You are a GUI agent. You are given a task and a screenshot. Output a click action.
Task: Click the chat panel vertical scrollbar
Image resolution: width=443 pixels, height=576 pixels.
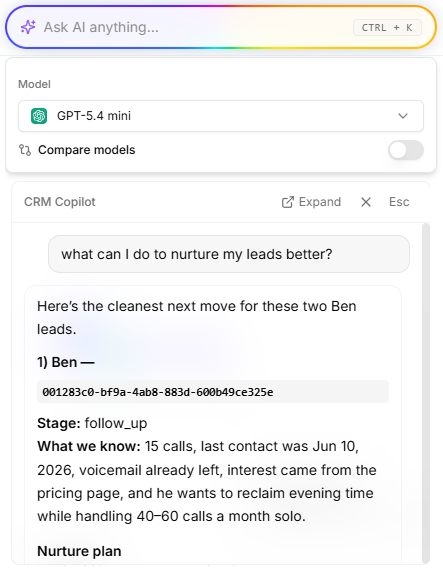point(426,393)
